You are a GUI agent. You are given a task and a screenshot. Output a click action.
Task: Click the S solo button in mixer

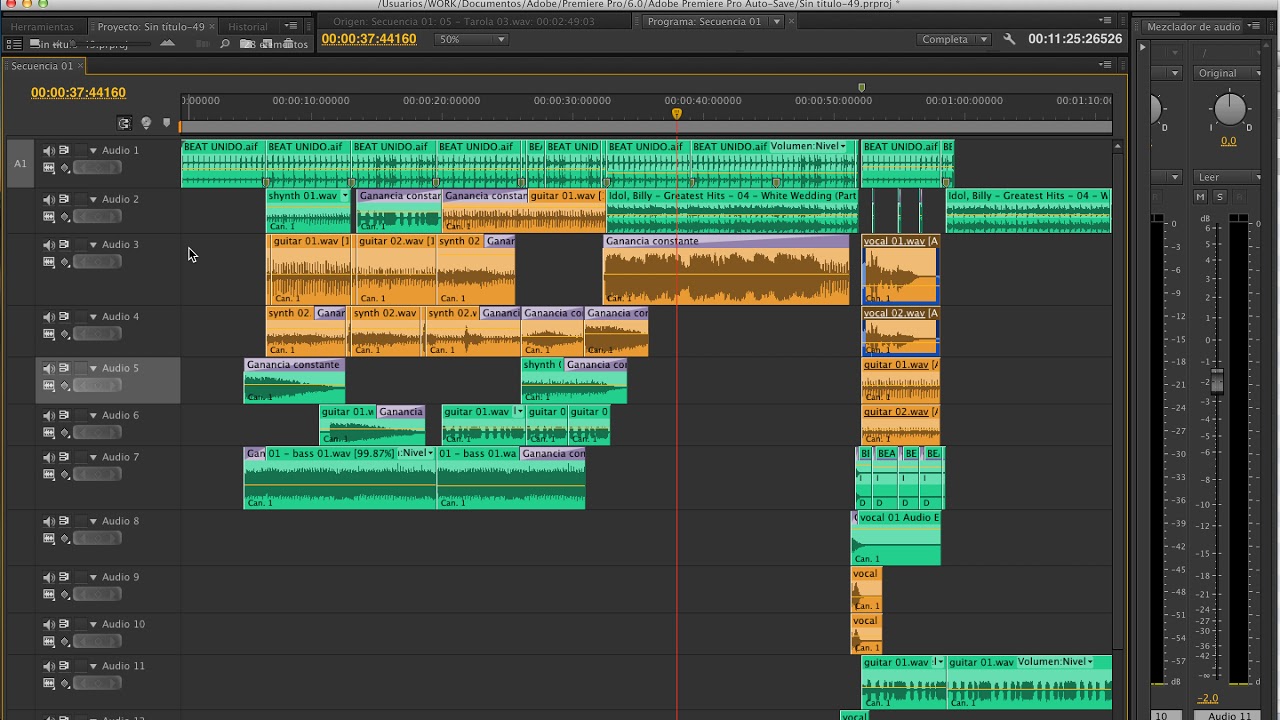tap(1220, 197)
